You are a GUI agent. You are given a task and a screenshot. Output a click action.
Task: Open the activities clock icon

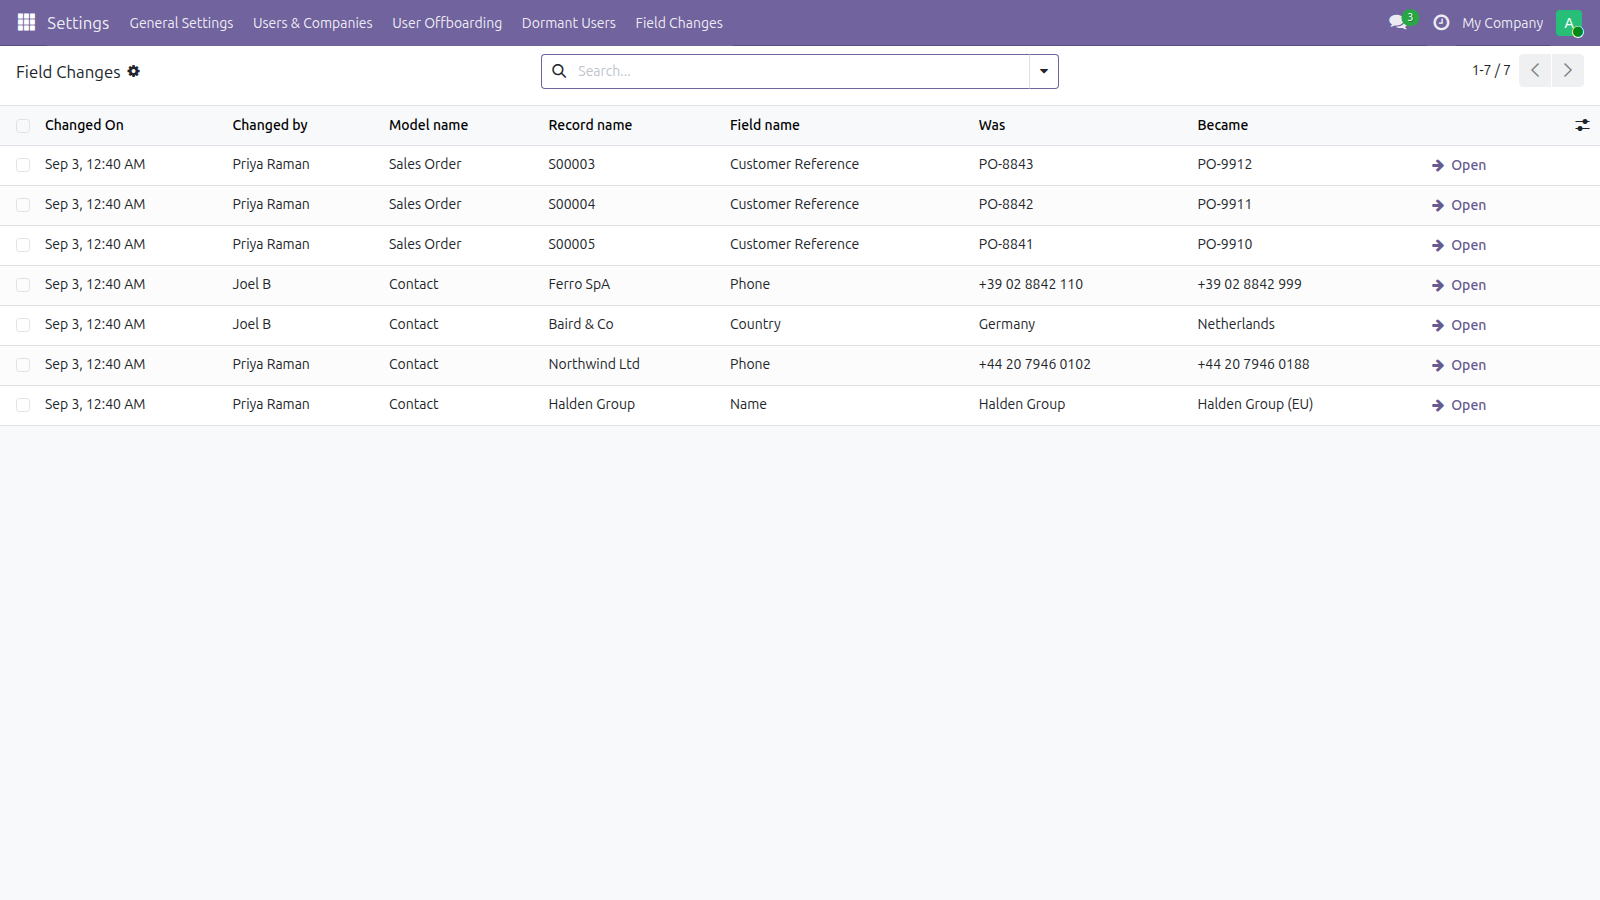pos(1441,22)
